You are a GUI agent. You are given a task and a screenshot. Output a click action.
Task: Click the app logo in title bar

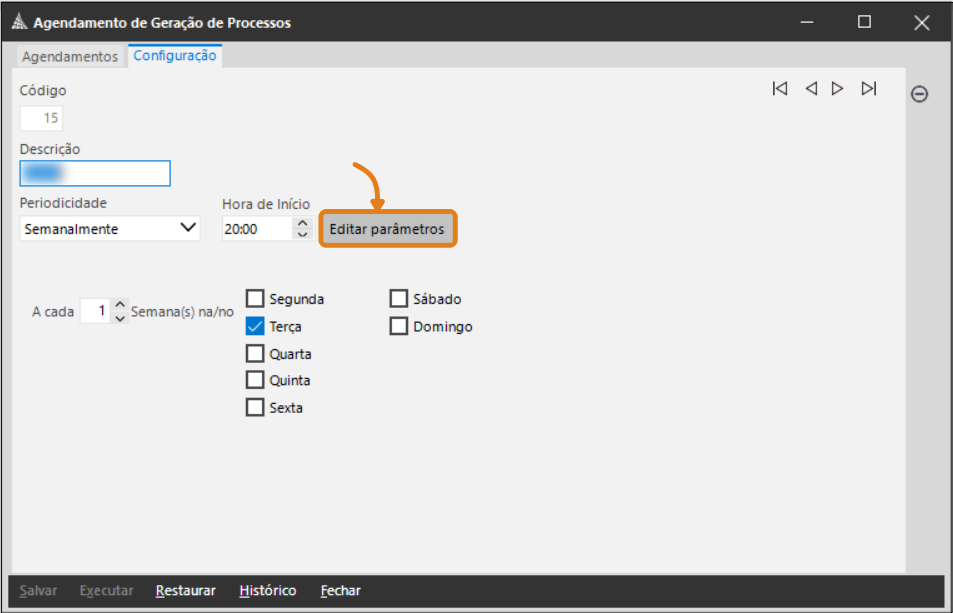pos(19,22)
